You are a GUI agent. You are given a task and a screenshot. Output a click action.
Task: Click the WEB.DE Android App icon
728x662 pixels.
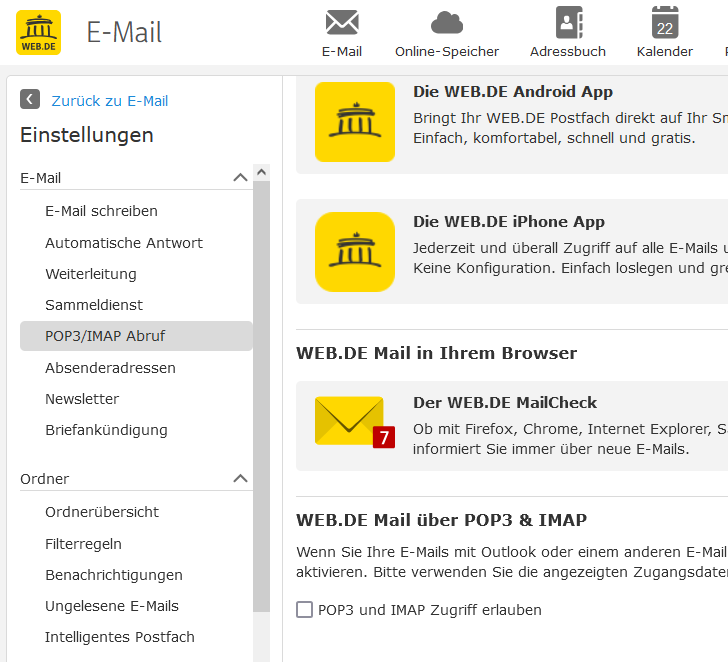coord(355,122)
